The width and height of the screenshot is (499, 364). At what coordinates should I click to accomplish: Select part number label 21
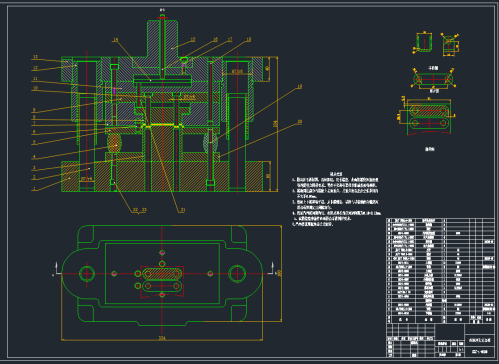183,210
